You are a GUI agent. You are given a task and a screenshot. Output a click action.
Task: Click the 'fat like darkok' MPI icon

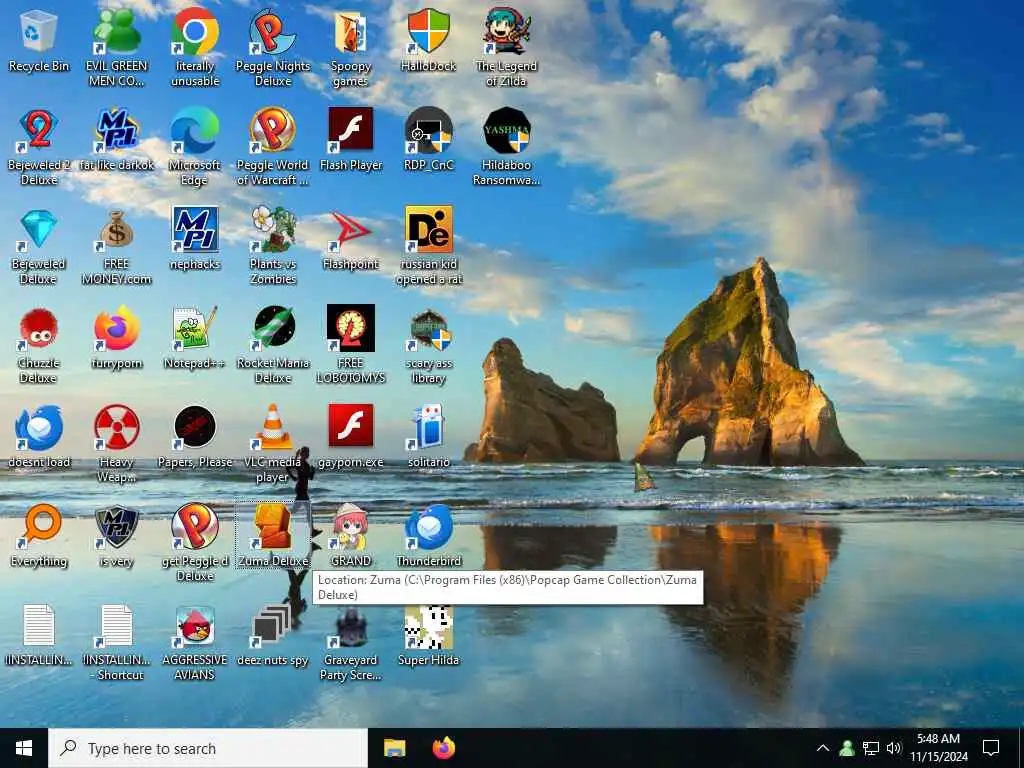point(116,140)
